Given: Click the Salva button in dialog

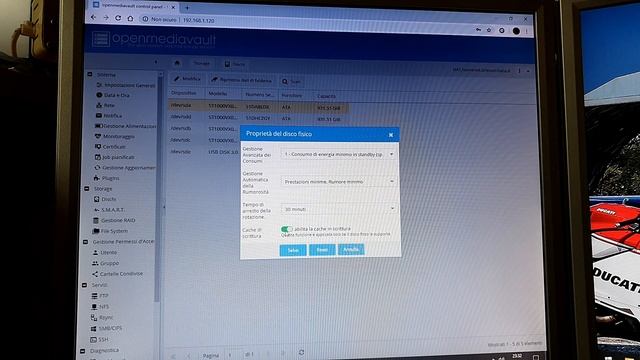Looking at the screenshot, I should click(293, 250).
